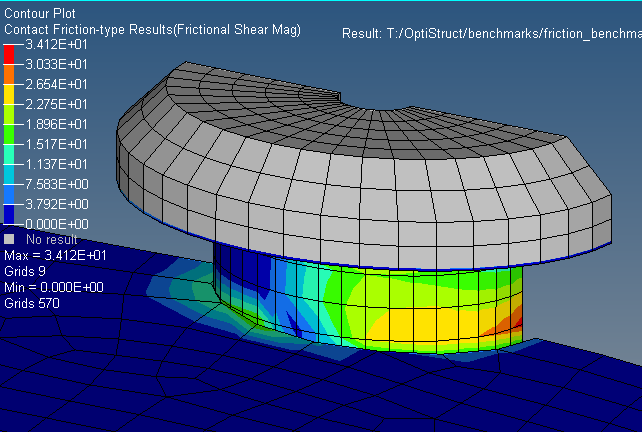
Task: Select legend value 1.896E+01
Action: 57,124
